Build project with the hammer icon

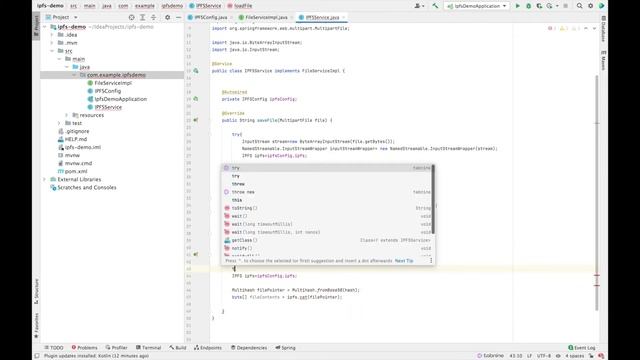coord(435,6)
